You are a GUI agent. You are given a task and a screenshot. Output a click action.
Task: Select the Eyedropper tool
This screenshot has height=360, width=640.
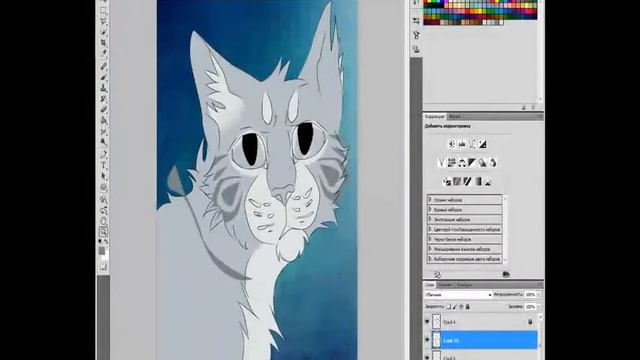coord(104,54)
